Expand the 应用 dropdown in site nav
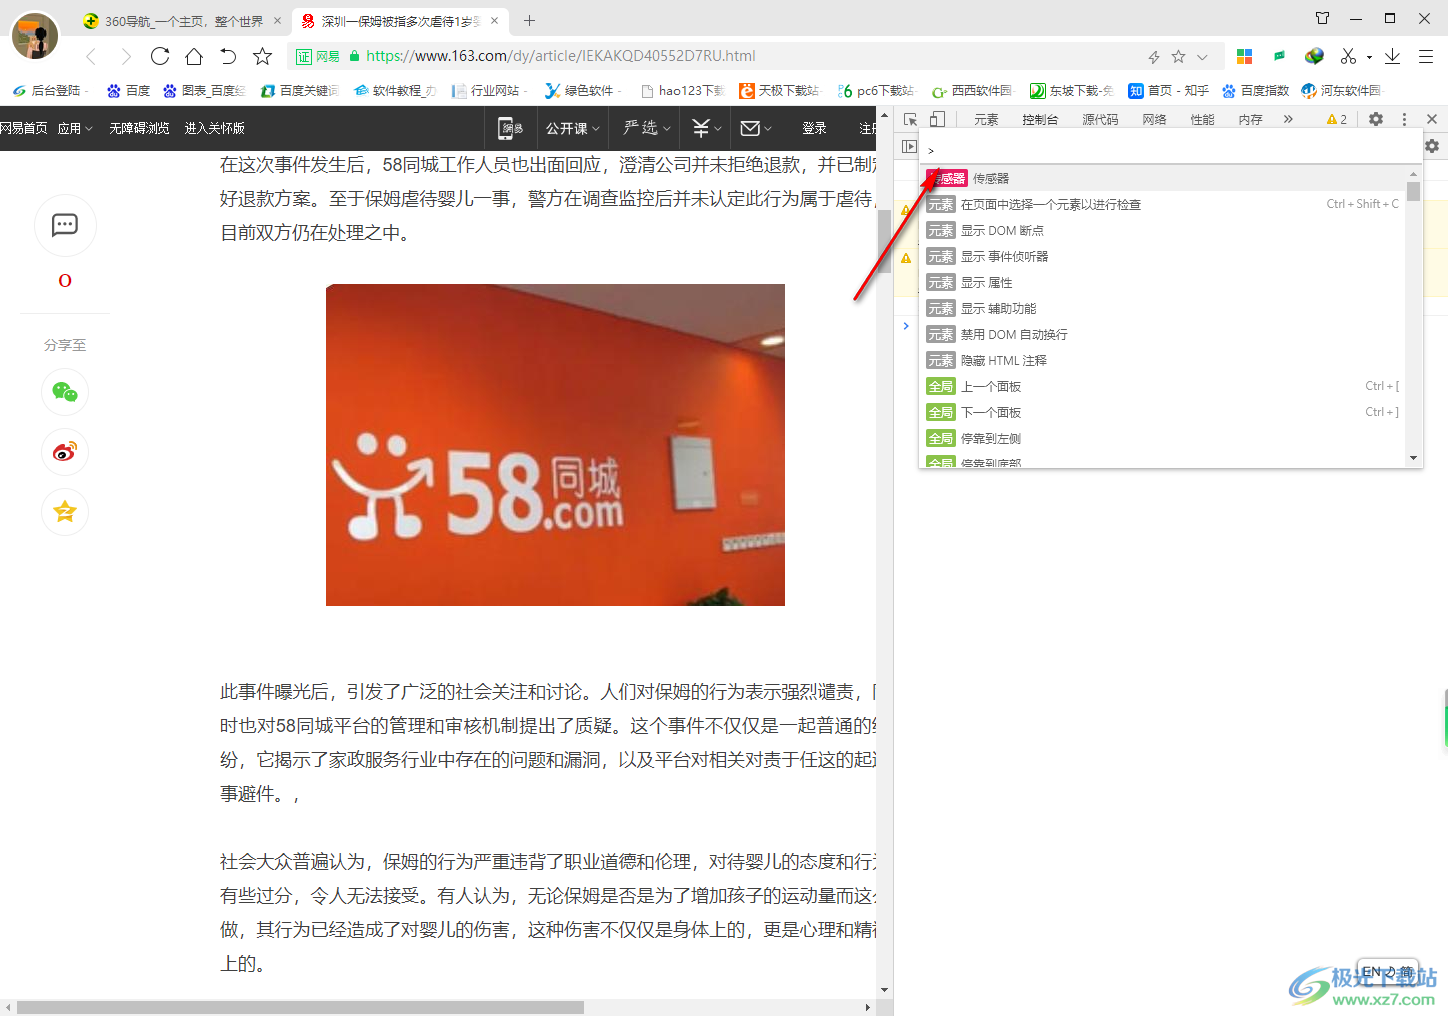The image size is (1448, 1016). pyautogui.click(x=75, y=128)
